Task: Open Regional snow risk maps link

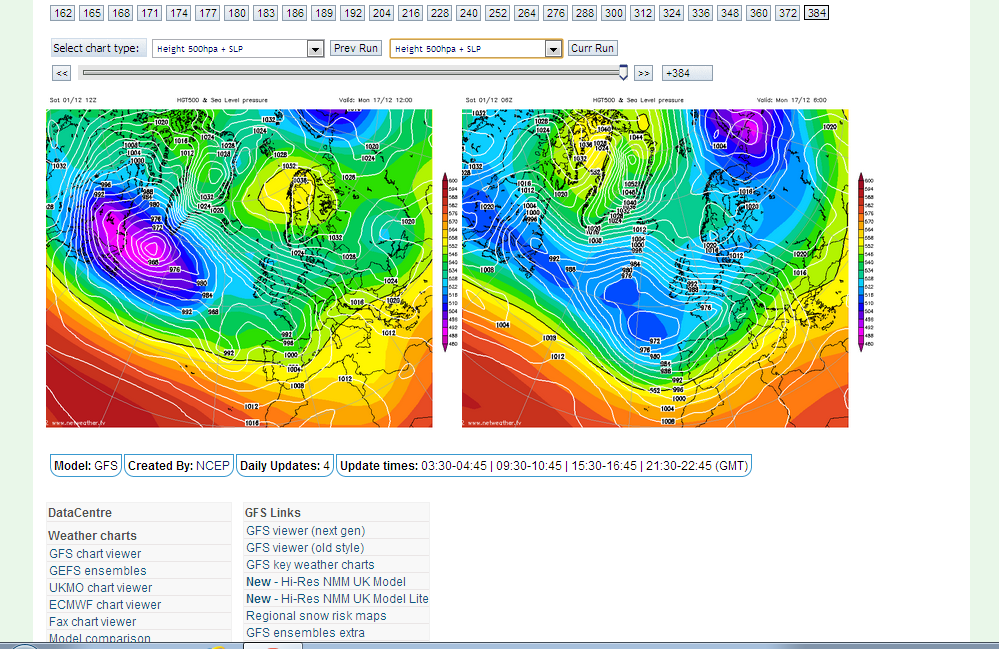Action: [316, 616]
